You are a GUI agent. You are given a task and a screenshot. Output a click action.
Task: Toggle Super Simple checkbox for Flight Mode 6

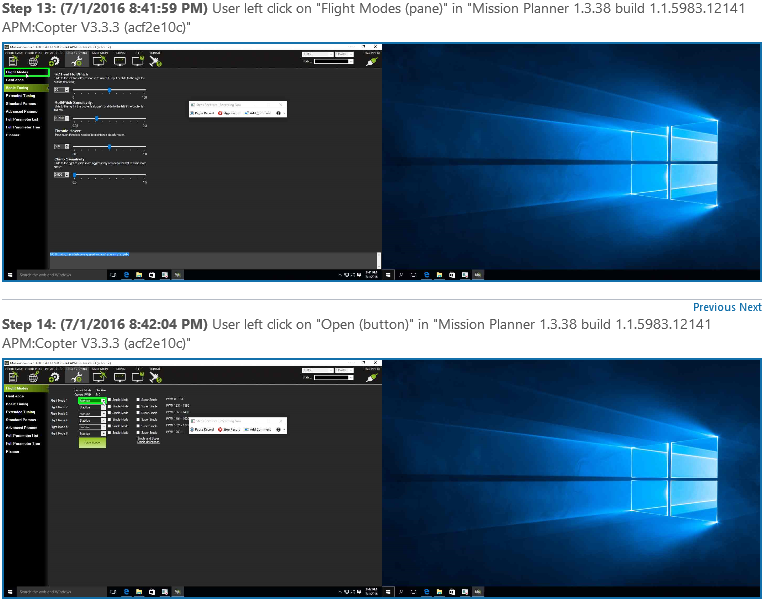pos(139,433)
